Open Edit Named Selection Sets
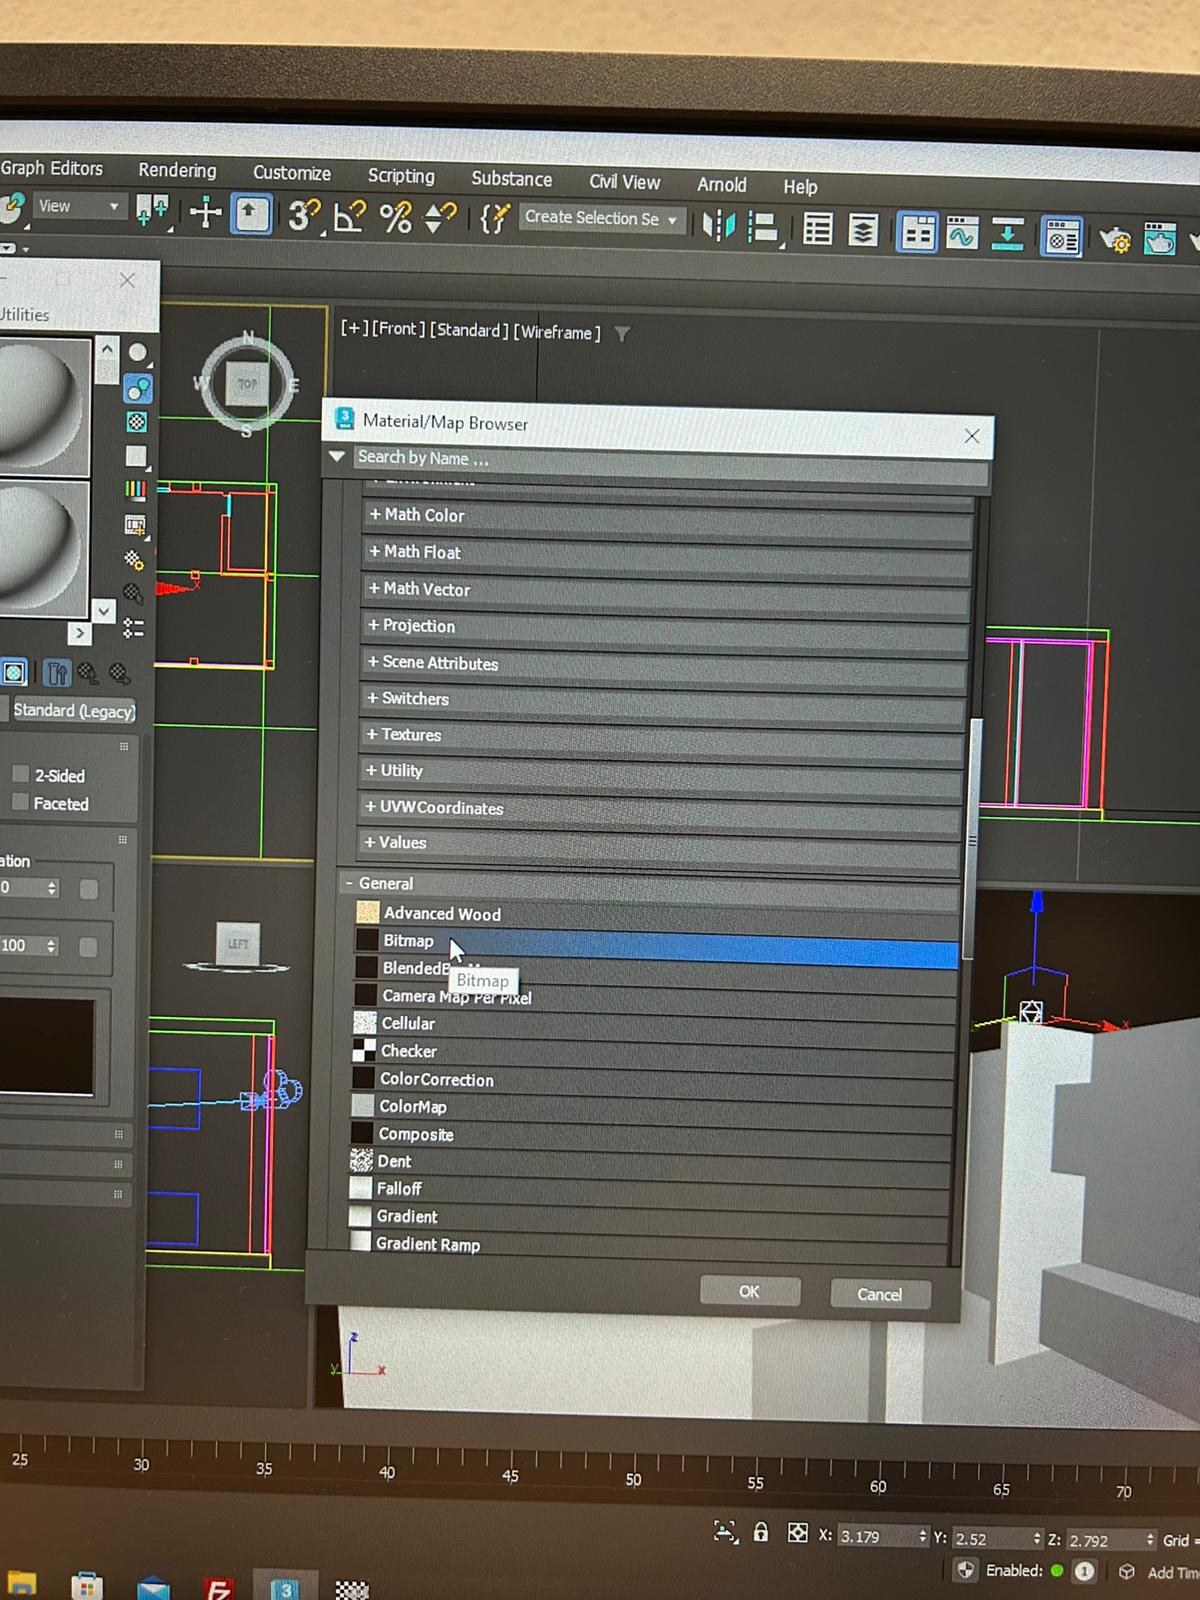 pos(494,218)
